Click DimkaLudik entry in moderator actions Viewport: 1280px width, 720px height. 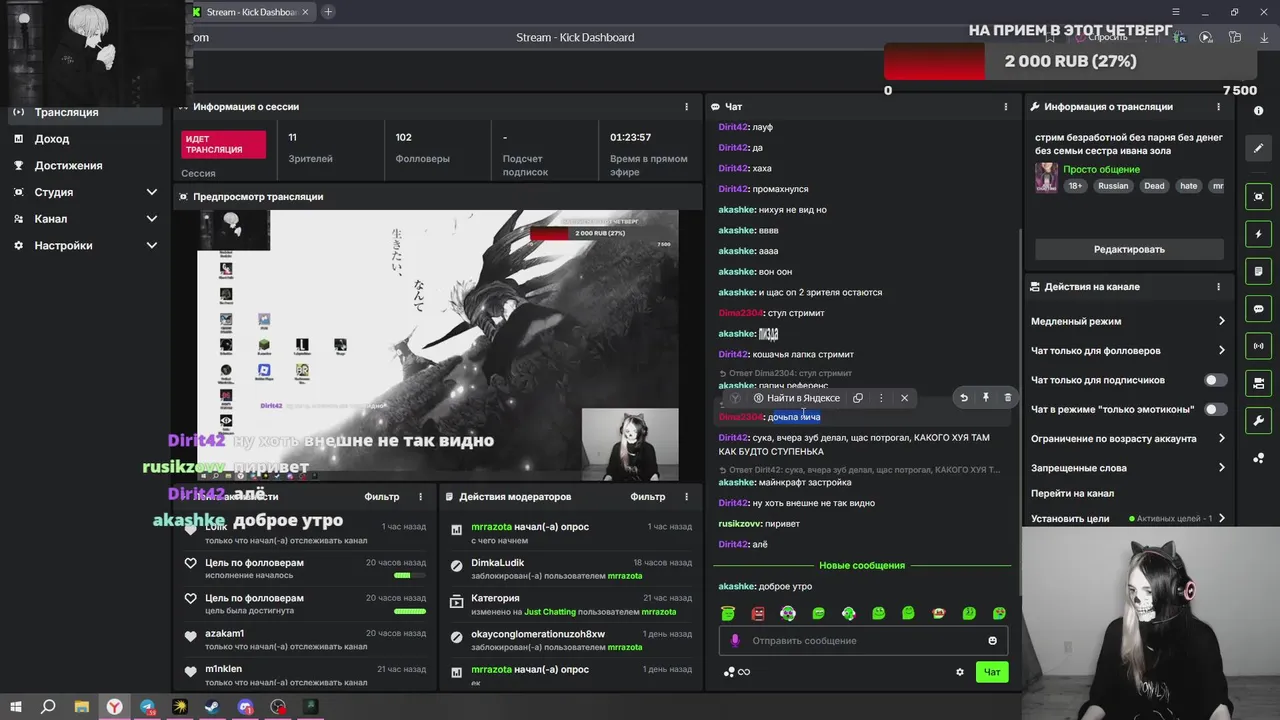point(498,563)
